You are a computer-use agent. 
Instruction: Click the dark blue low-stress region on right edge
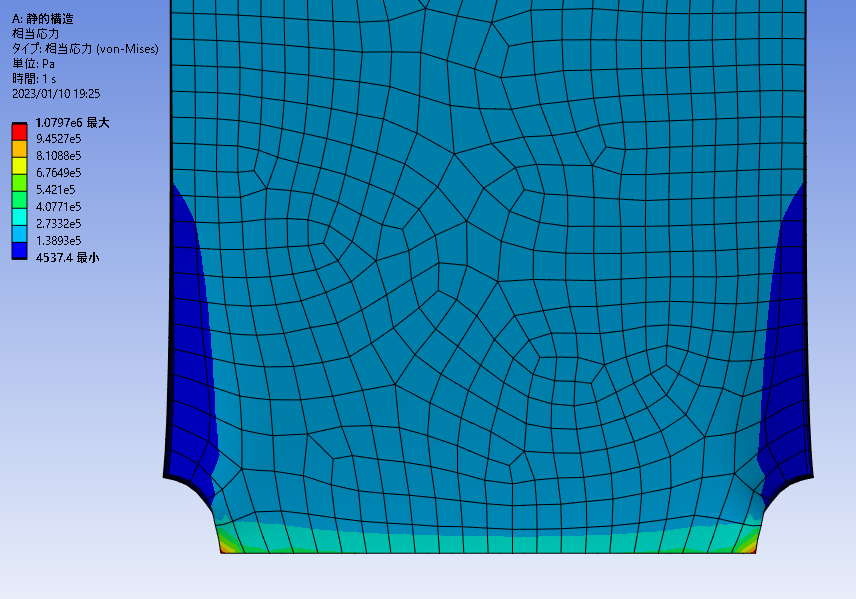(784, 349)
